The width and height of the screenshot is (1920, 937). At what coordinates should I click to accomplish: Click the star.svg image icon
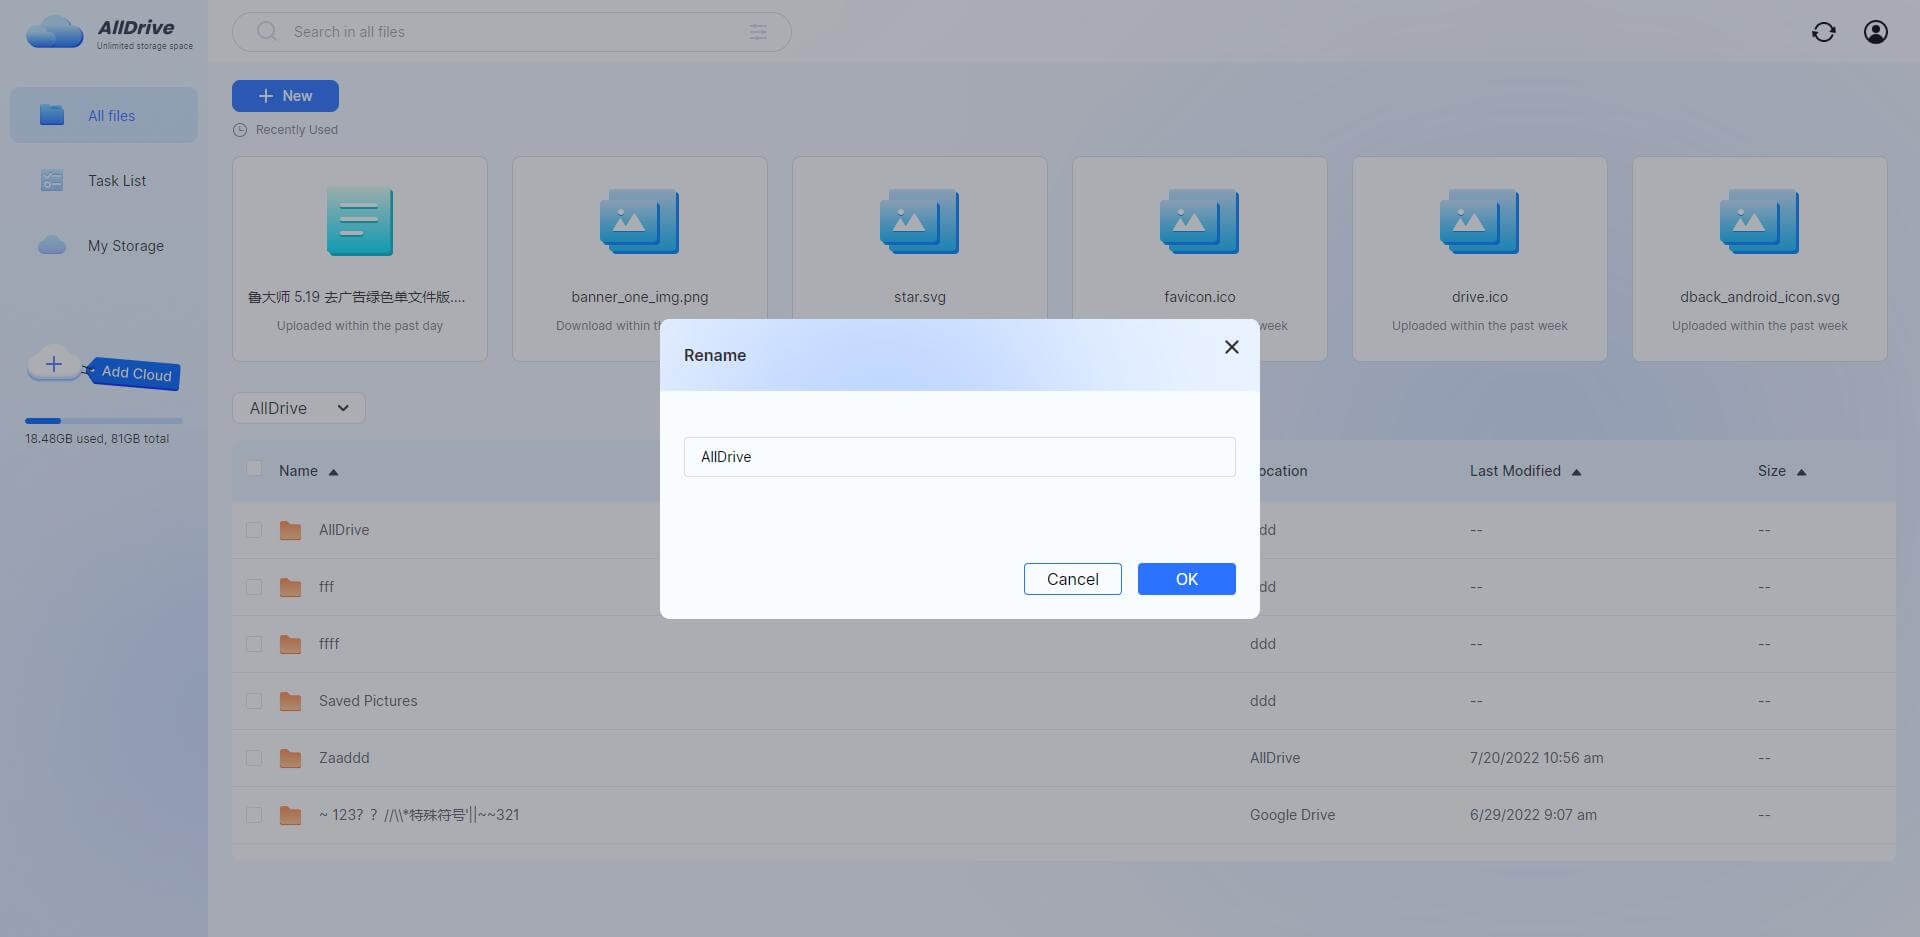coord(920,221)
